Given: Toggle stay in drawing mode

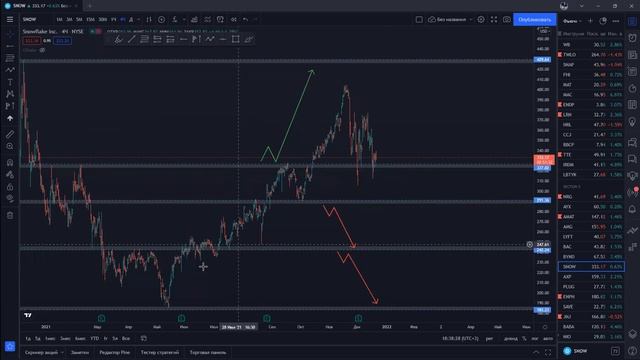Looking at the screenshot, I should (10, 174).
